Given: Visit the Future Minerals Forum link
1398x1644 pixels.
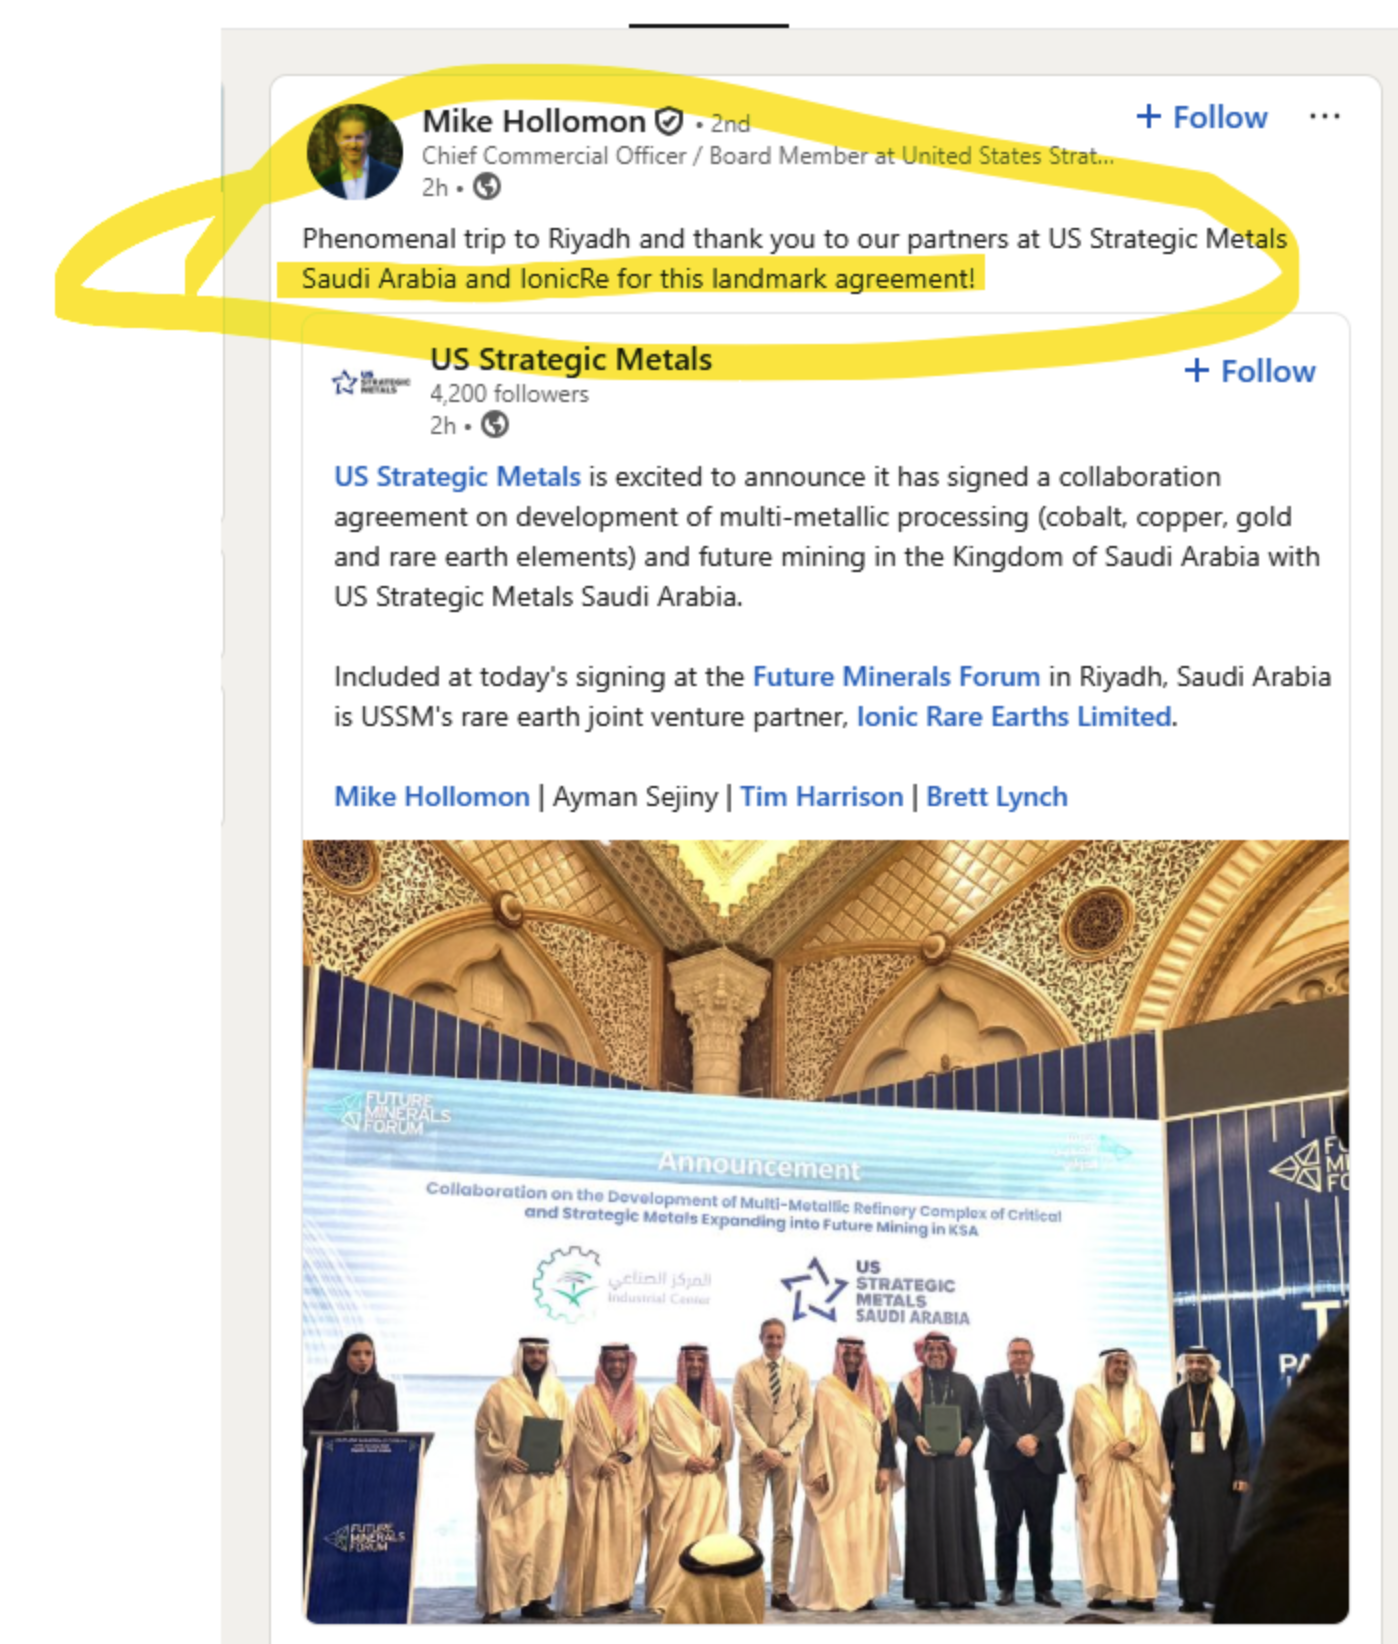Looking at the screenshot, I should (896, 677).
